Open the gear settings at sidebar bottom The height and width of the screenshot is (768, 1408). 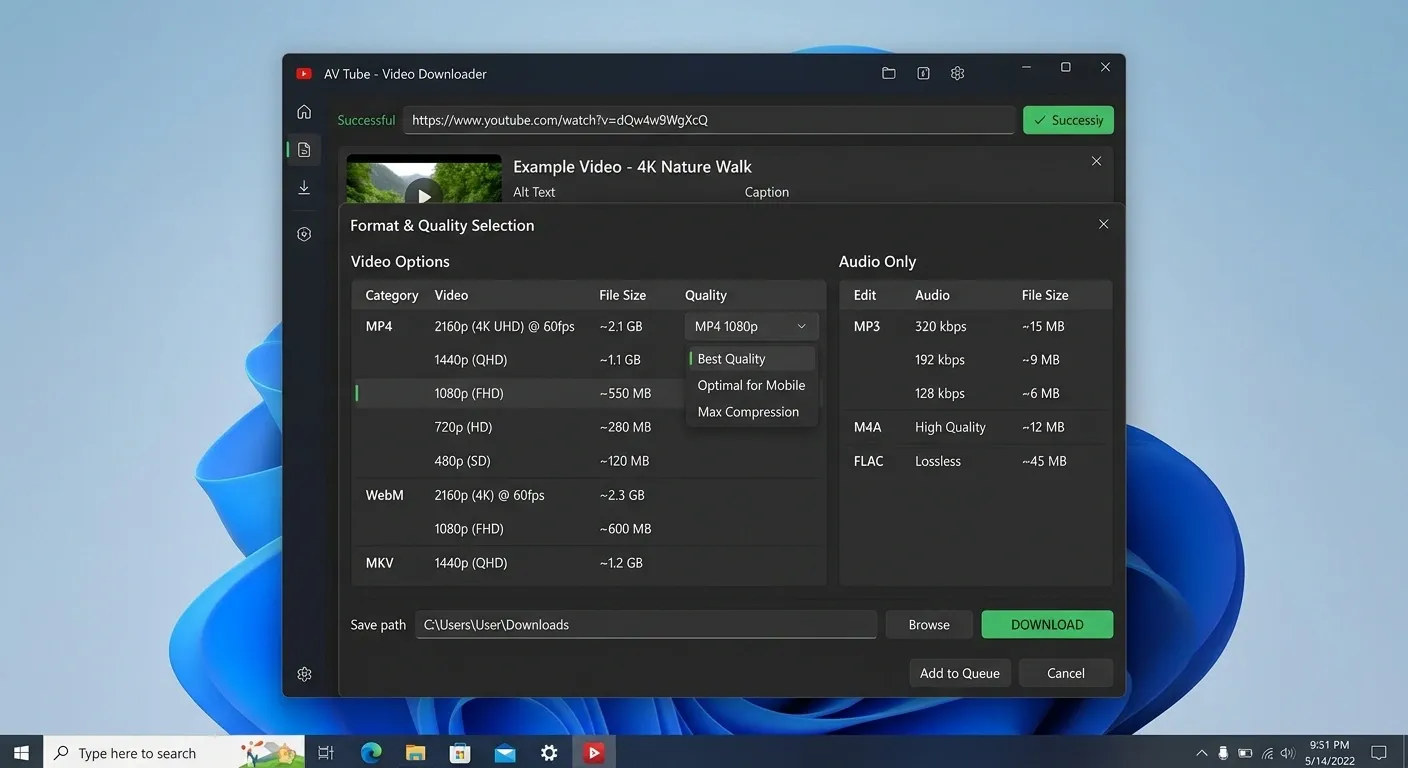coord(304,674)
